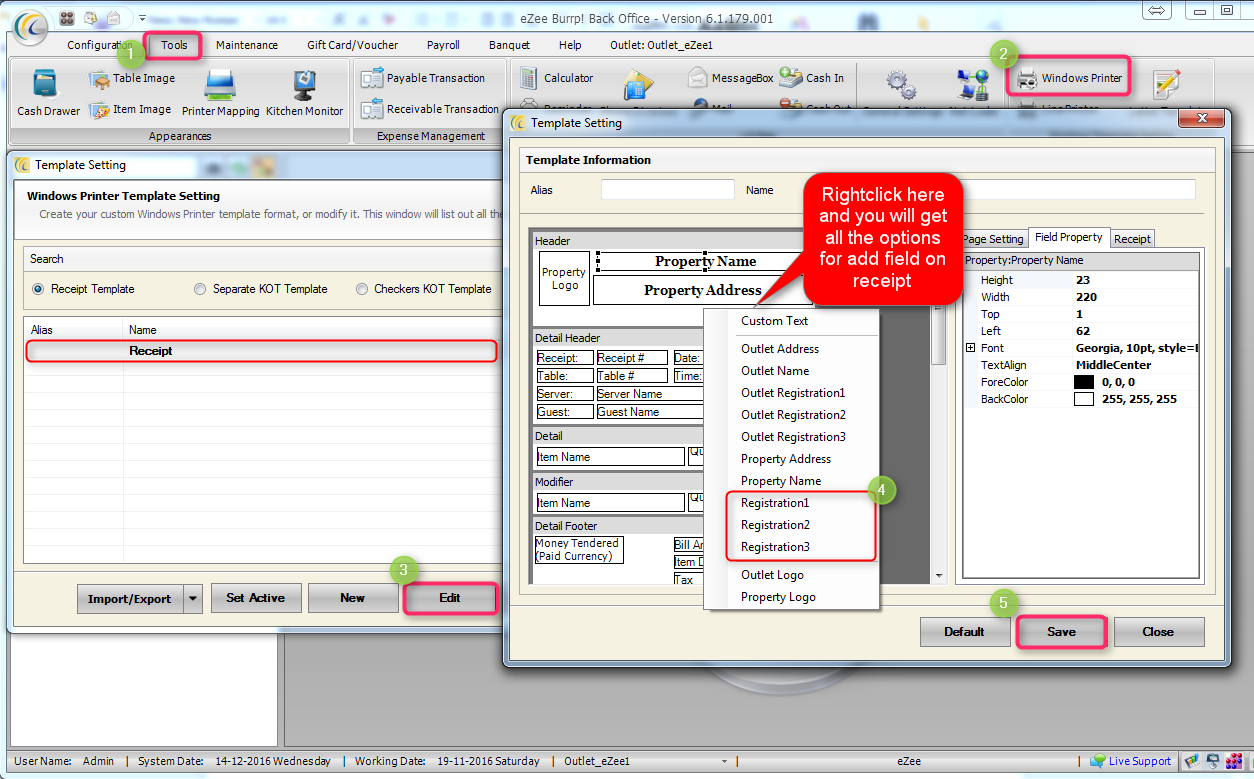Click the Close button in Template Setting
The width and height of the screenshot is (1254, 779).
(x=1159, y=632)
